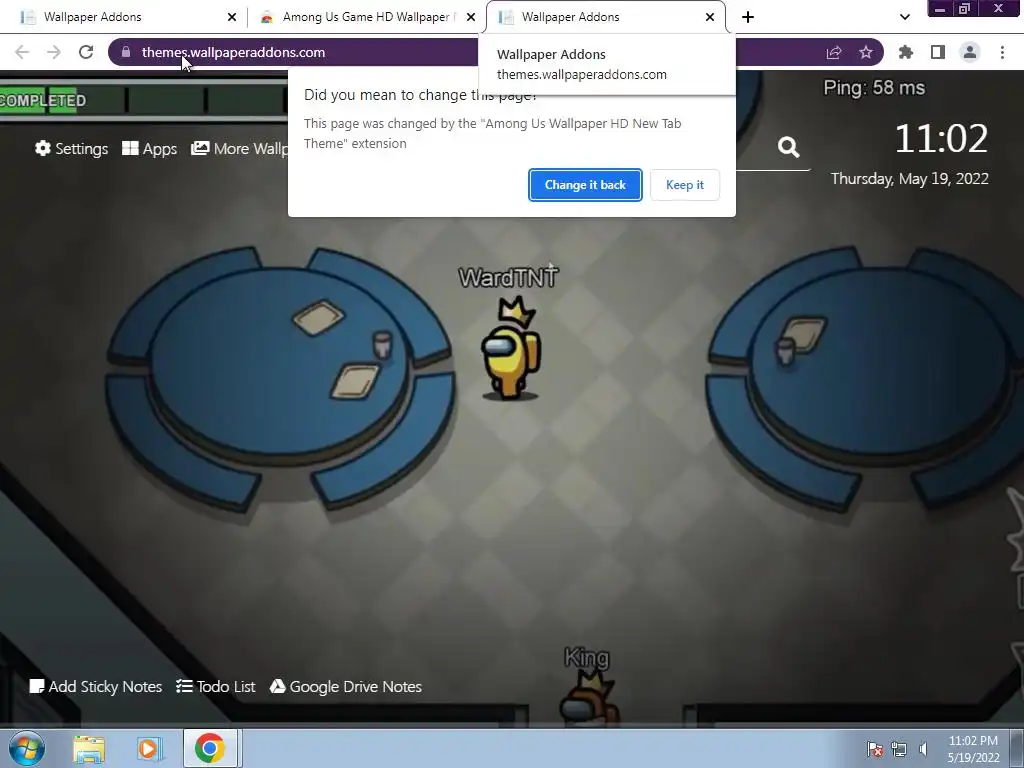Open the Extensions puzzle menu

(x=906, y=52)
